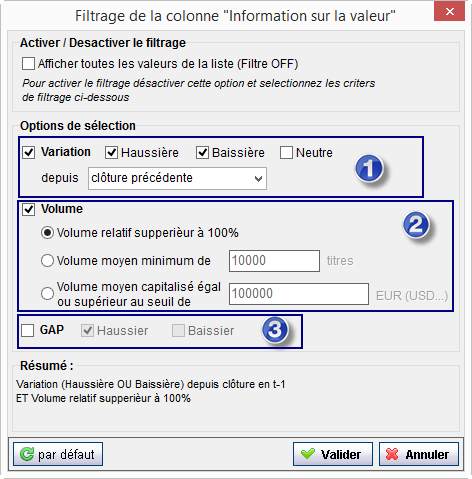Select Volume moyen minimum de radio

(x=47, y=260)
